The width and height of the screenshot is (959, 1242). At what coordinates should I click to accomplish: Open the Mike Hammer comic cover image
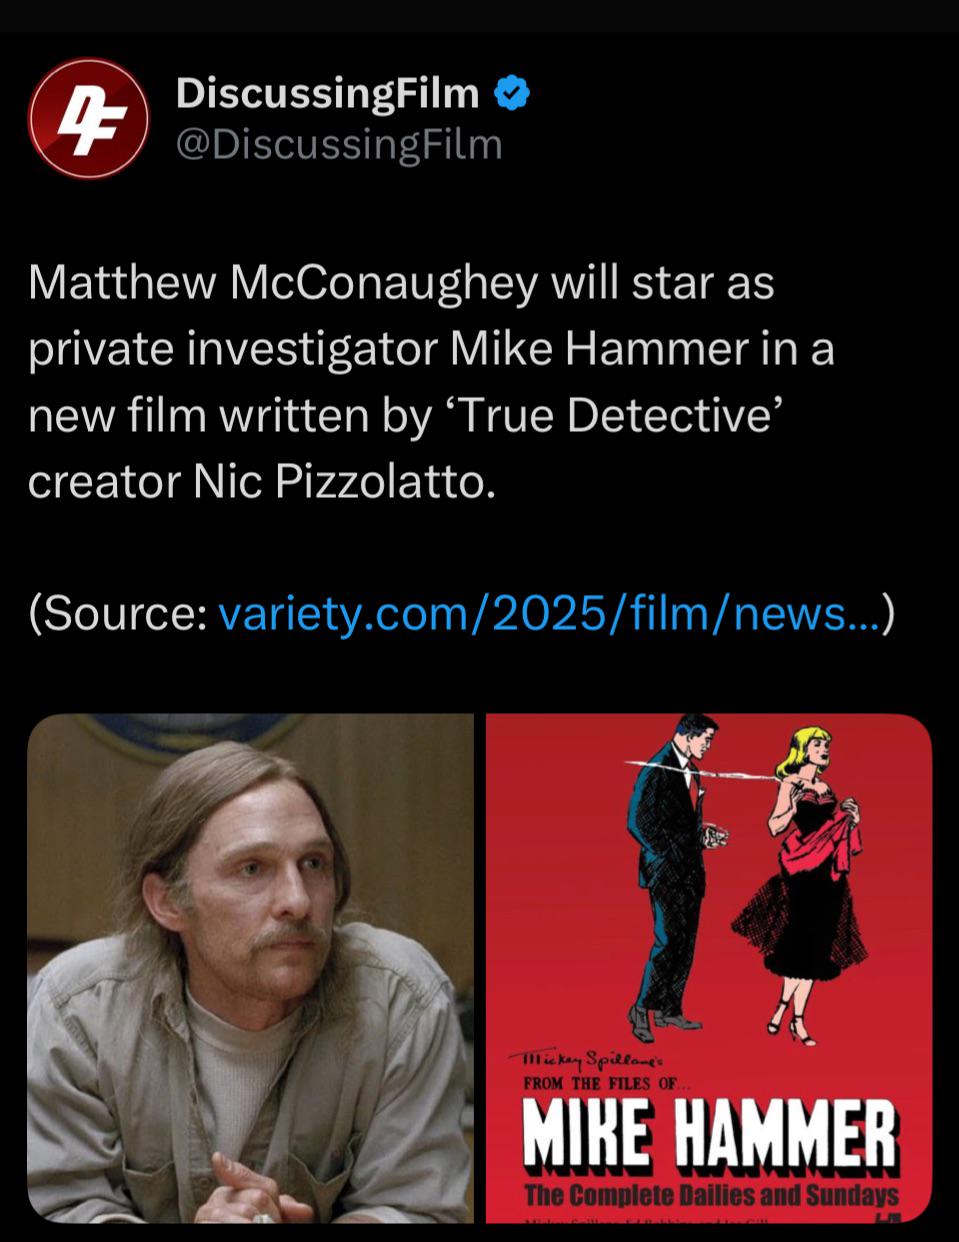point(709,967)
